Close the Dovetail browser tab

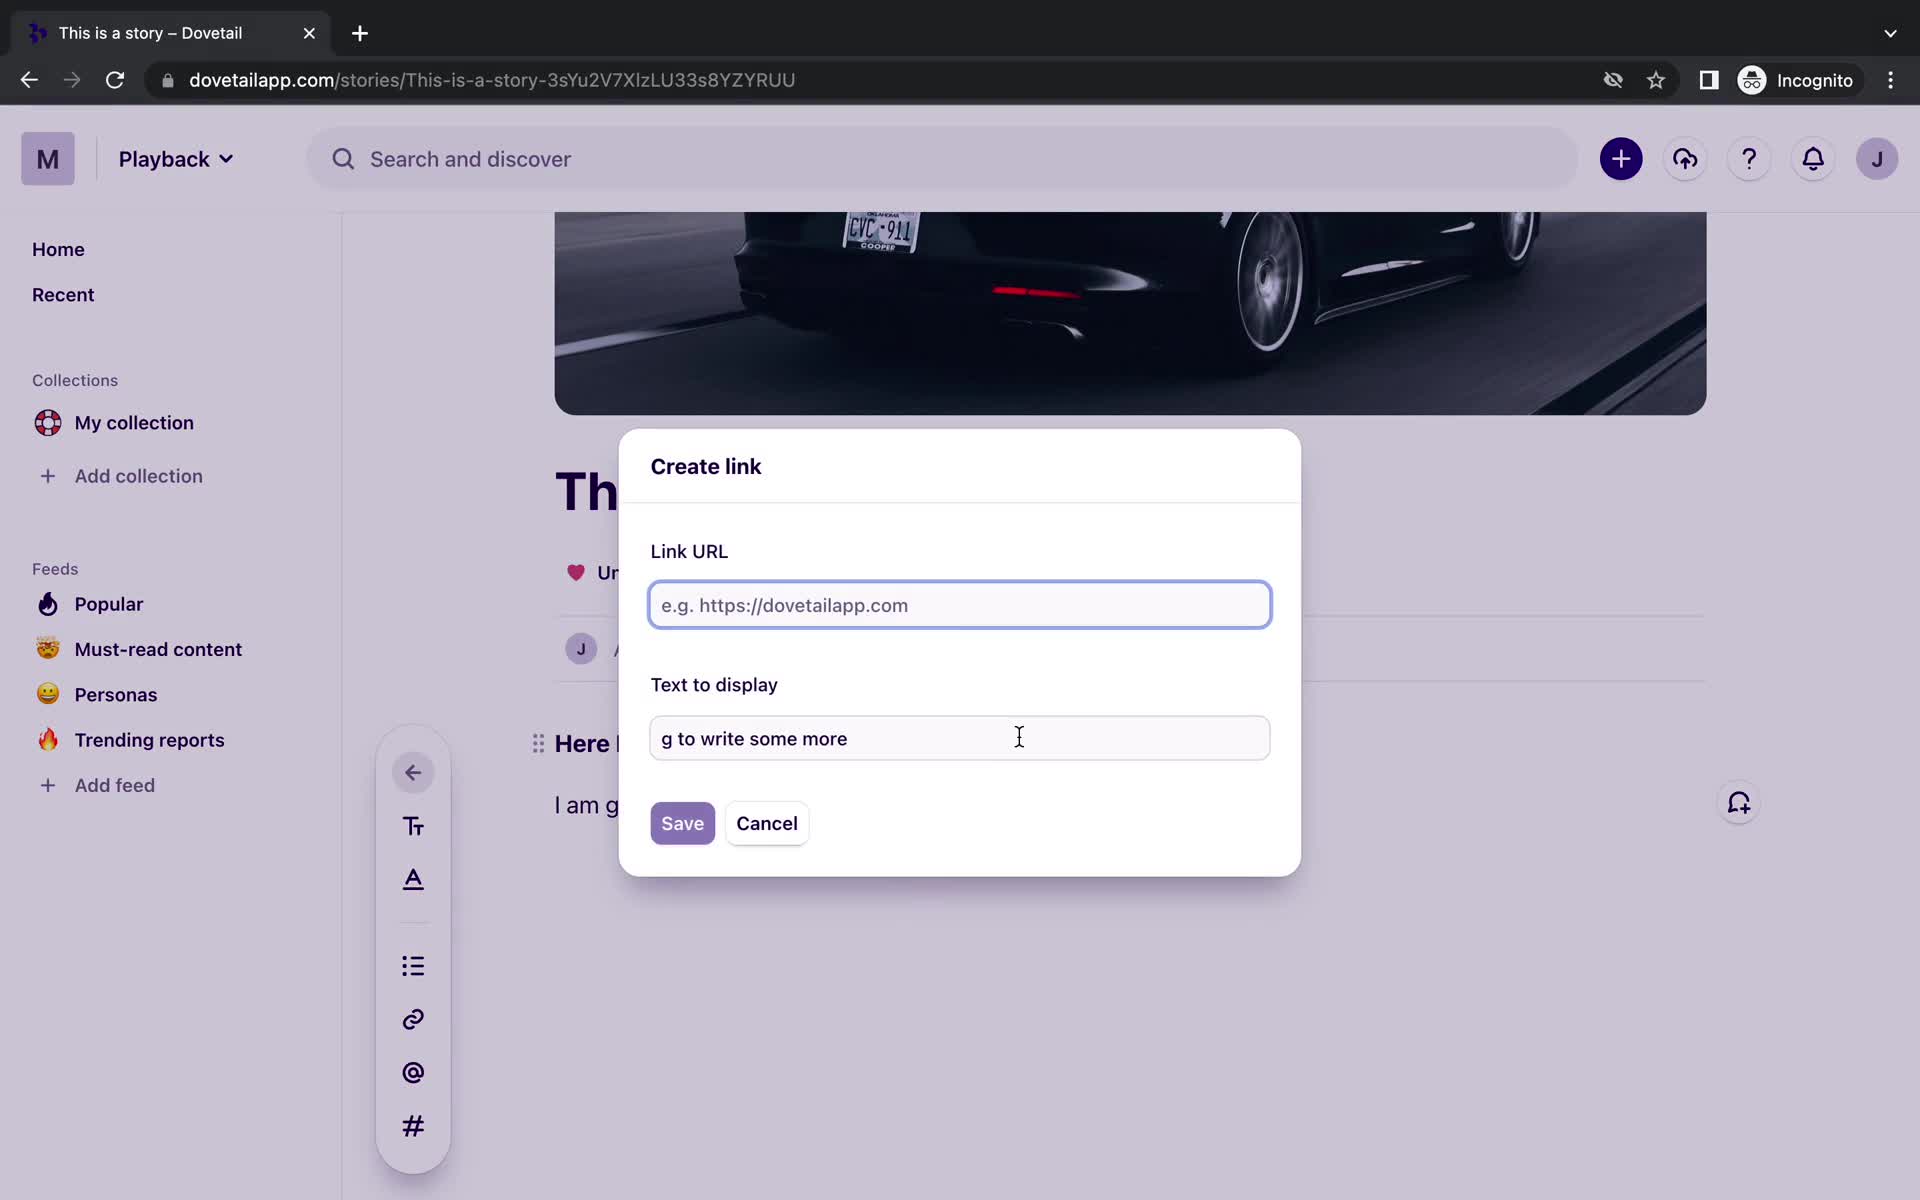(x=309, y=33)
